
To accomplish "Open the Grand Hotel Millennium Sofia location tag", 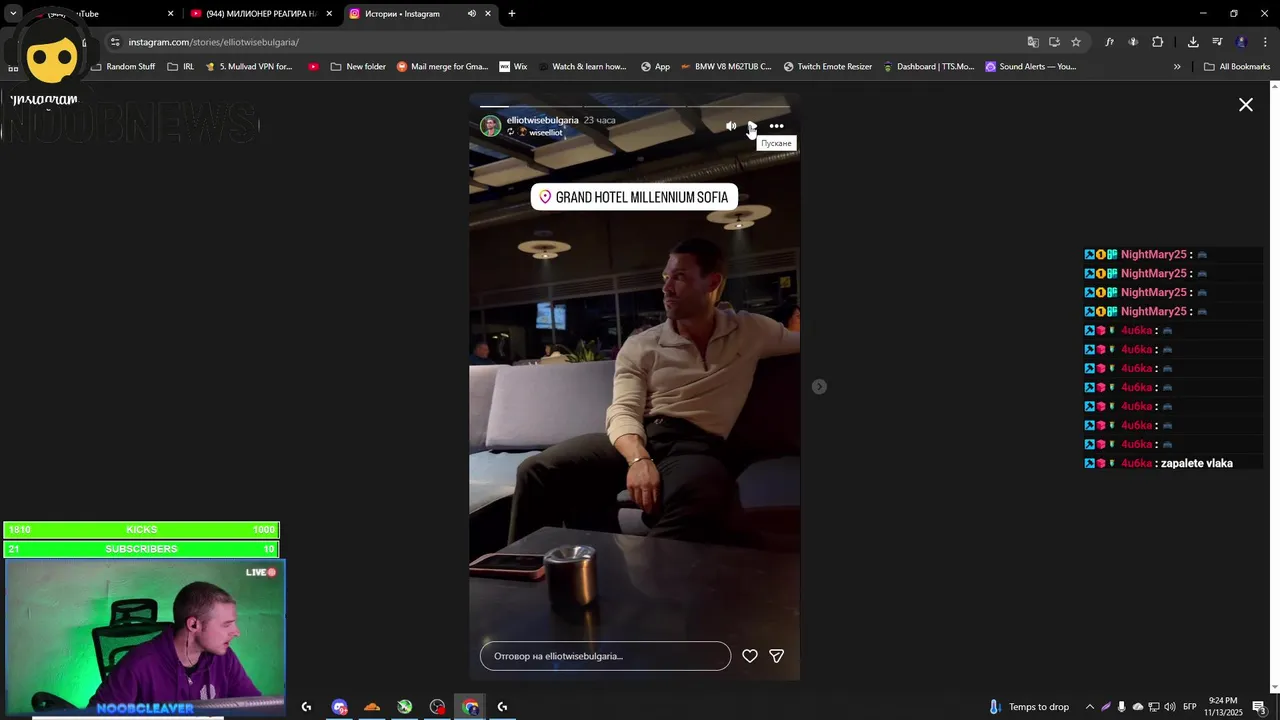I will (634, 197).
